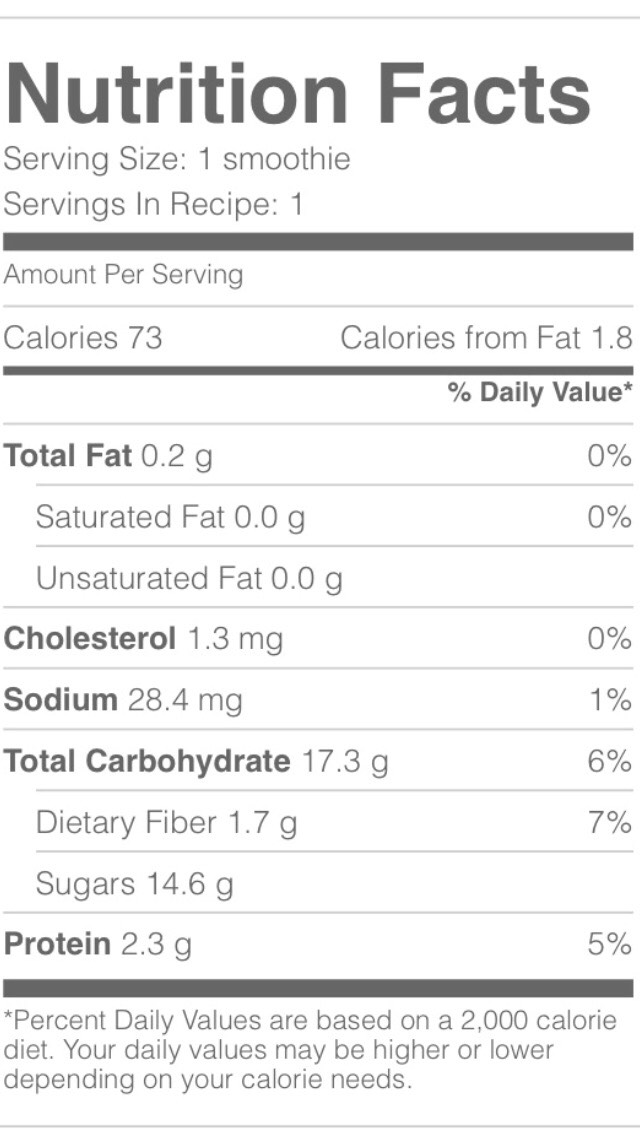The width and height of the screenshot is (640, 1136).
Task: Select the Sugars 14.6 g entry
Action: click(x=135, y=884)
